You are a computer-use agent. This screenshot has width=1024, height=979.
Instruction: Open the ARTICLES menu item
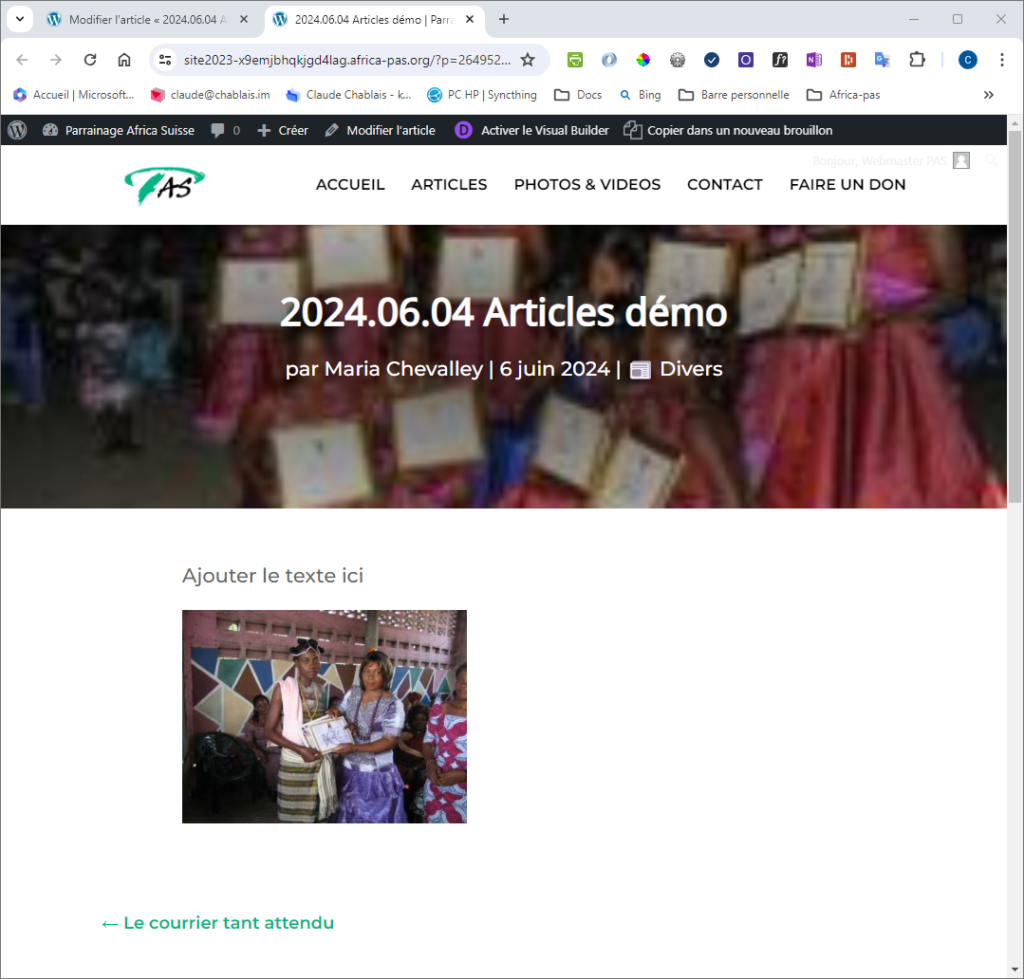click(x=449, y=184)
